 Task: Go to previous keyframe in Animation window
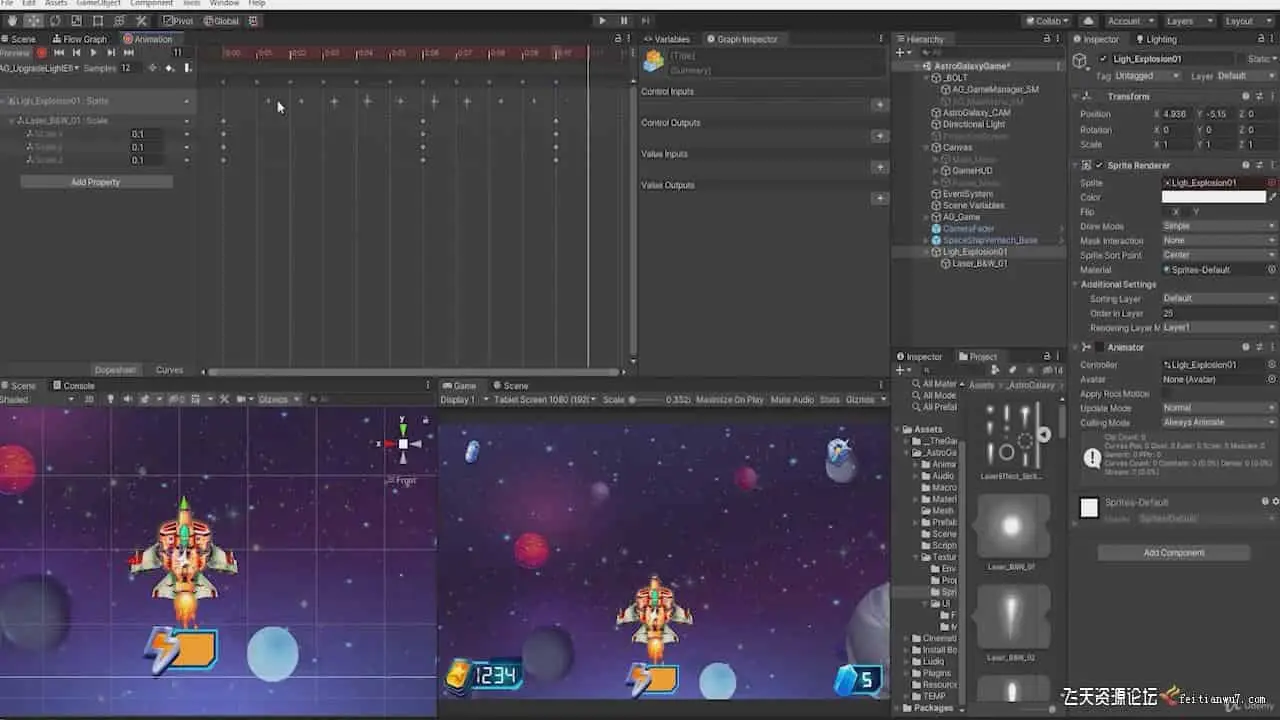(76, 52)
